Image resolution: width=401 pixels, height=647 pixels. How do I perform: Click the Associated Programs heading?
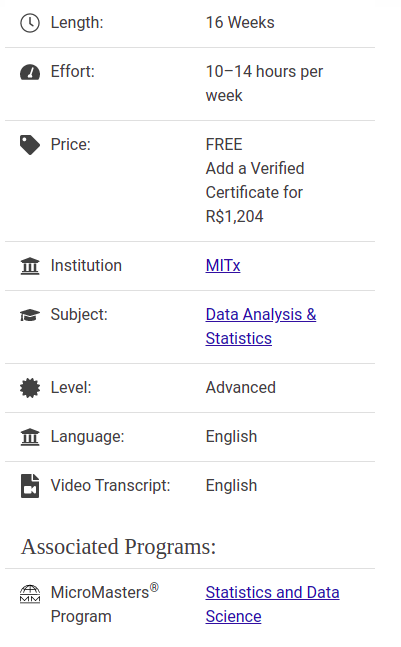118,547
